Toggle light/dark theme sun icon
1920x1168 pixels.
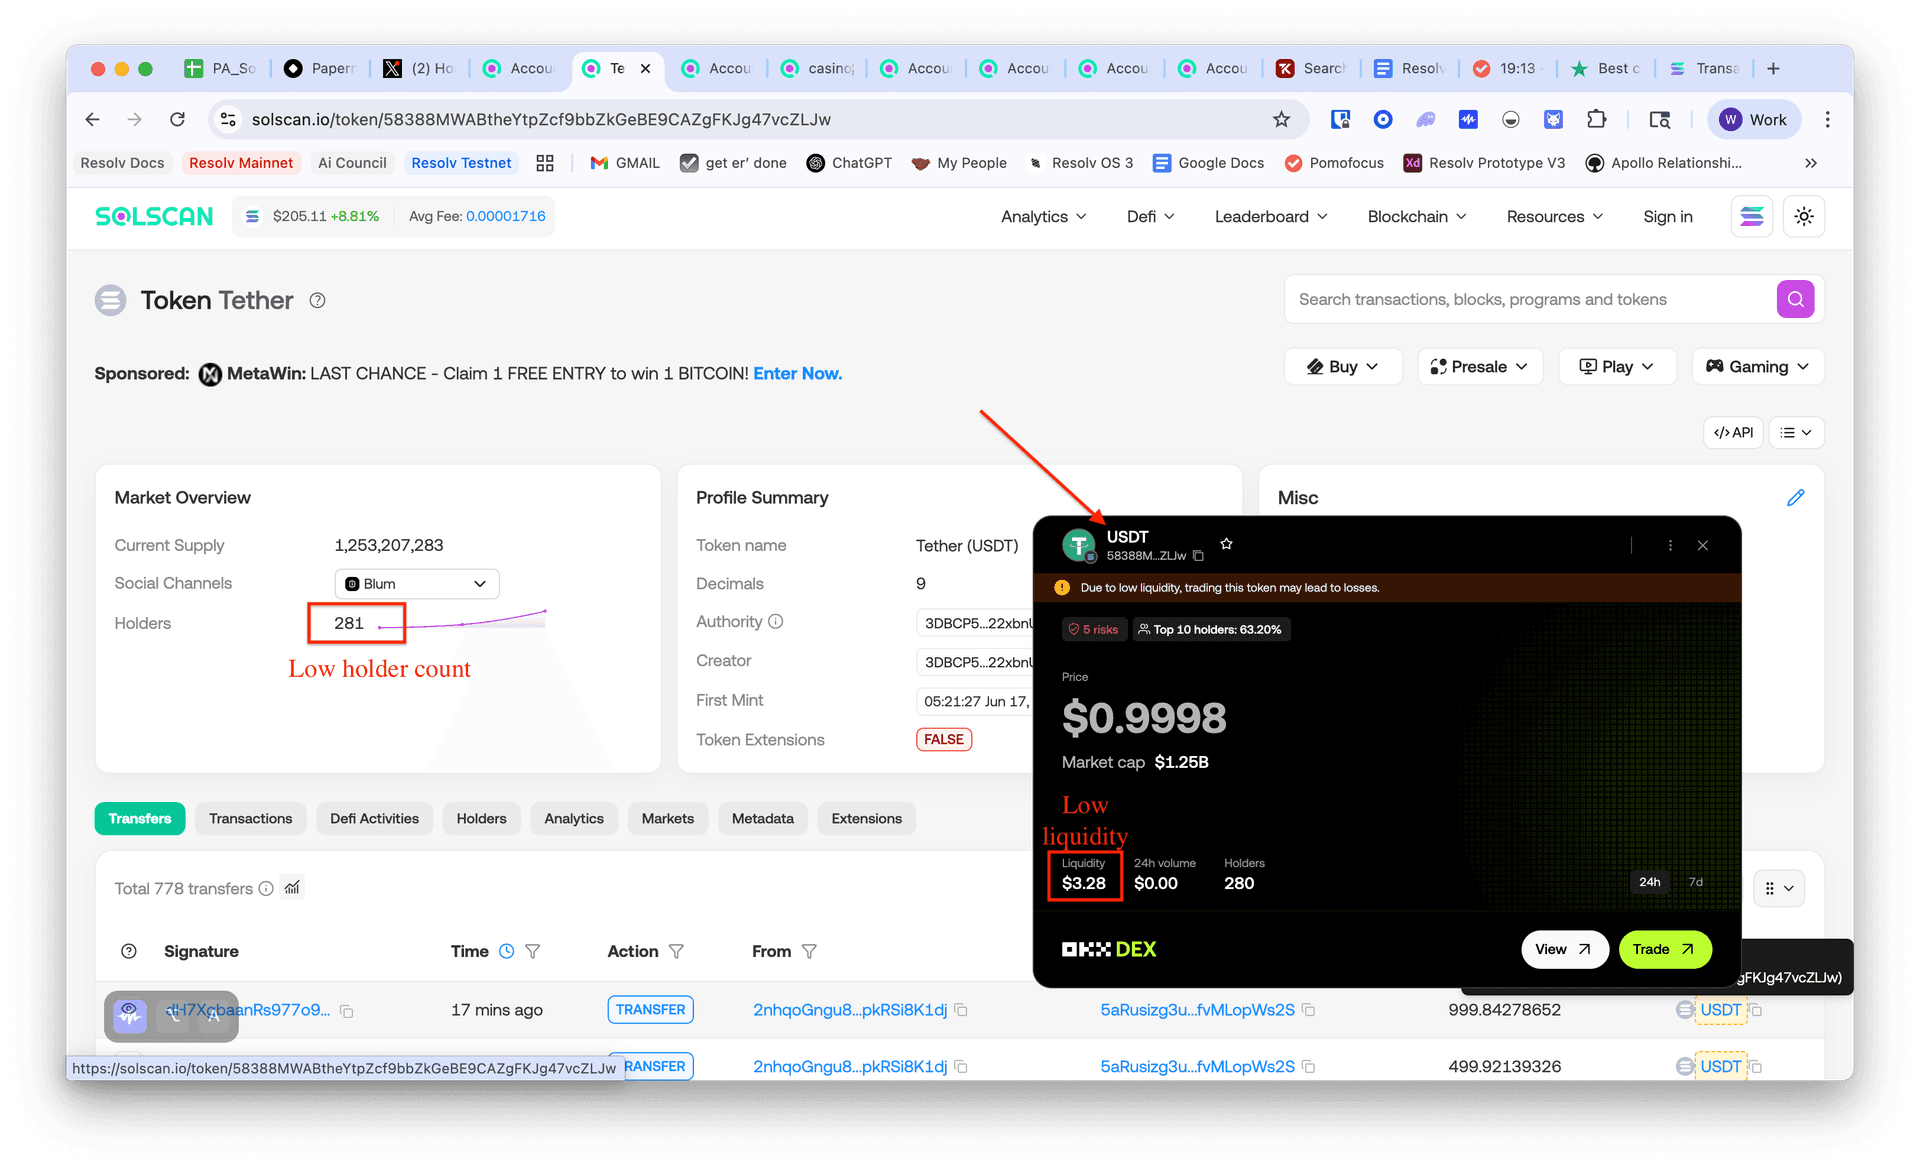[x=1803, y=216]
